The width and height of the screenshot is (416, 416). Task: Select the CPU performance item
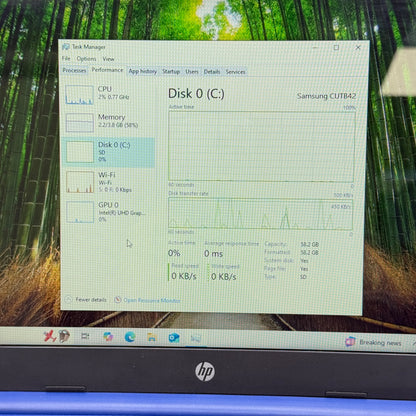(x=109, y=94)
